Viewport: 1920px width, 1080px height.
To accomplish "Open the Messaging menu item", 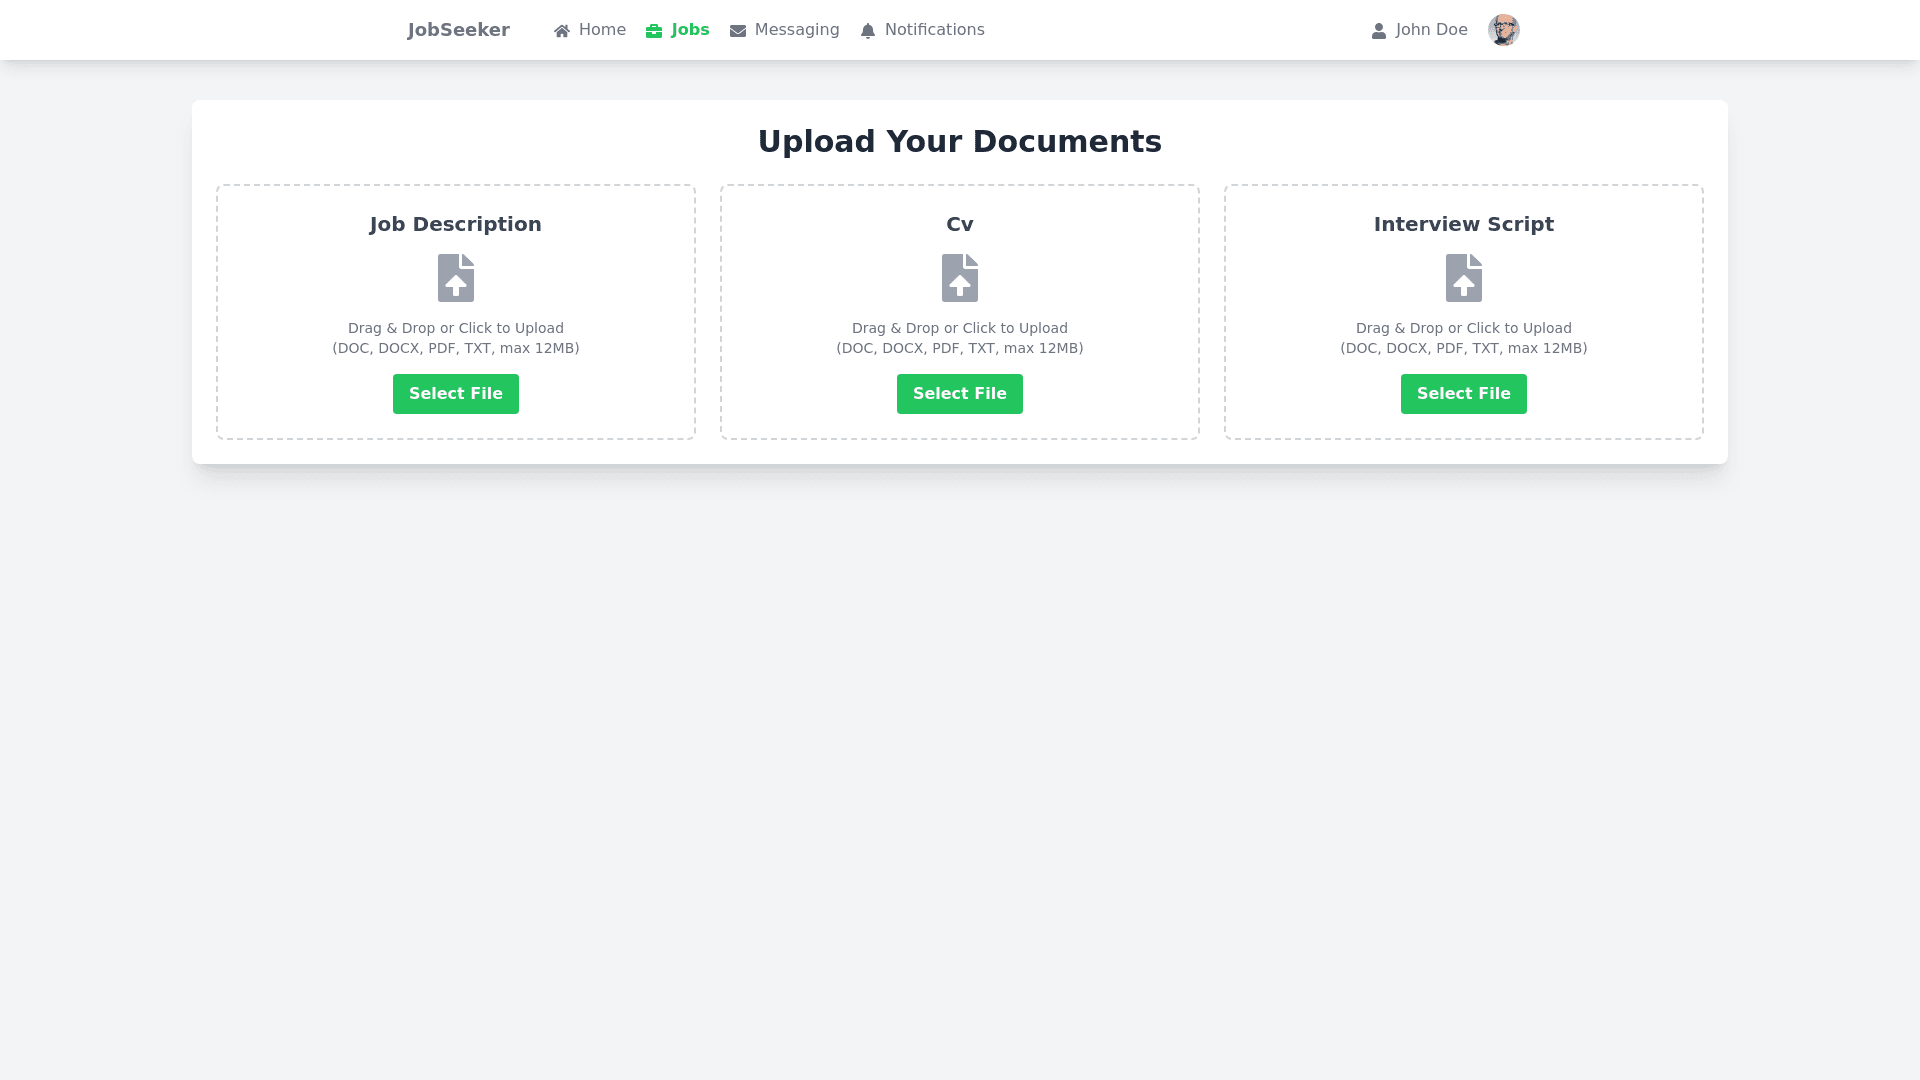I will [x=797, y=30].
